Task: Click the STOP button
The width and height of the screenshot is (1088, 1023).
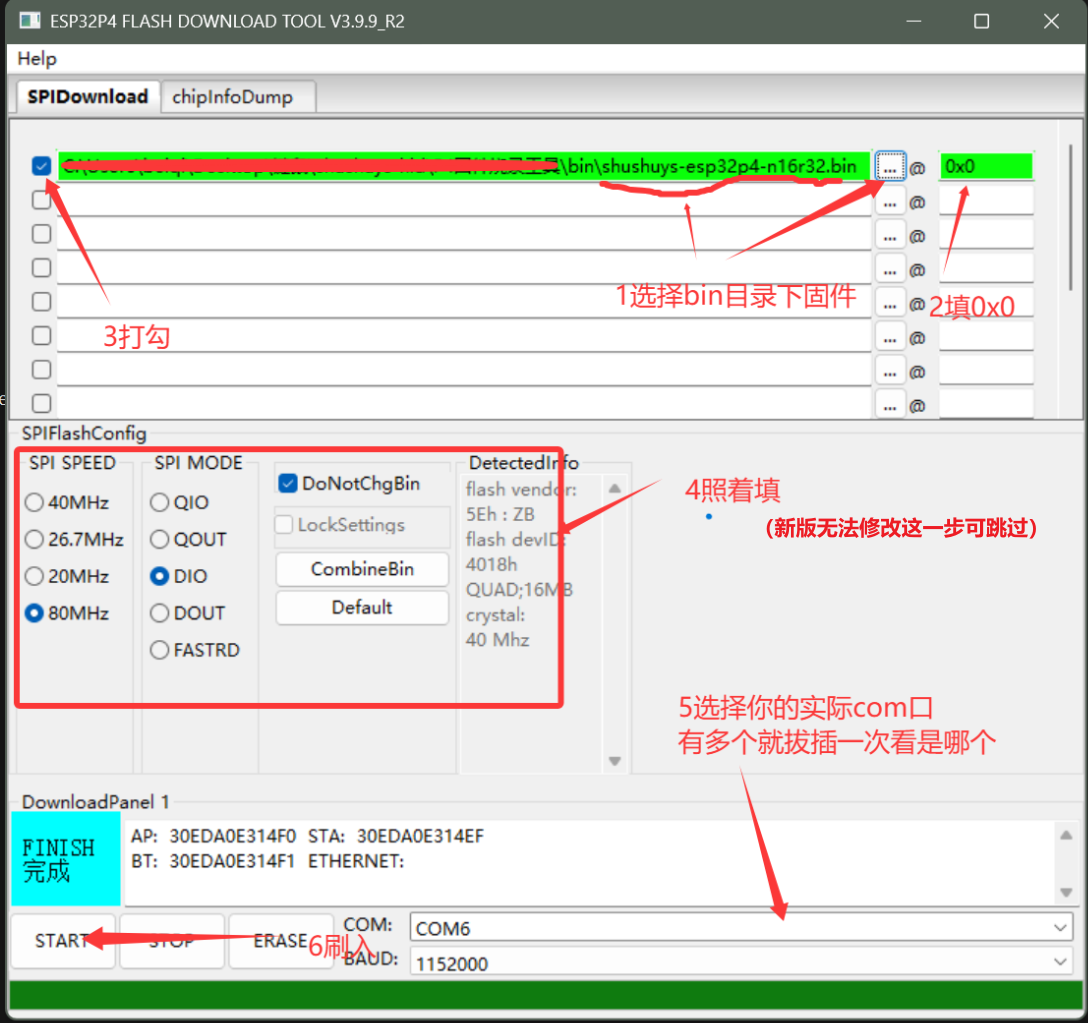Action: point(172,941)
